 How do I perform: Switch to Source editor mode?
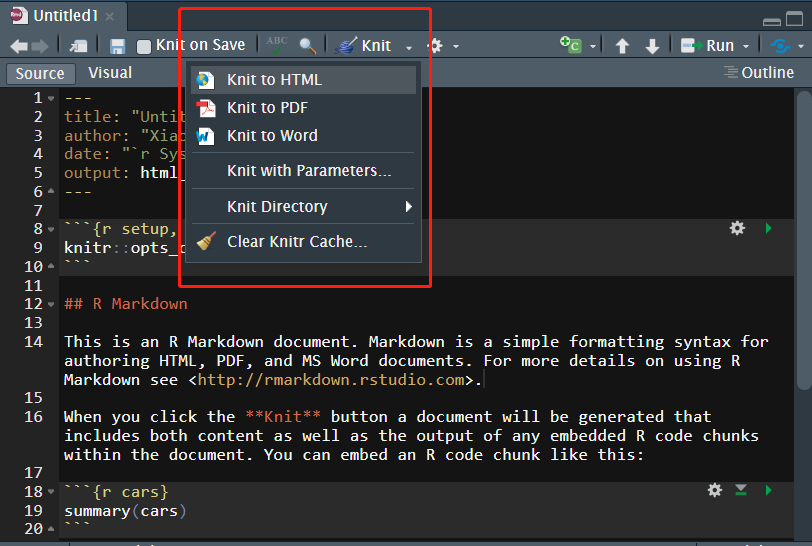tap(40, 74)
